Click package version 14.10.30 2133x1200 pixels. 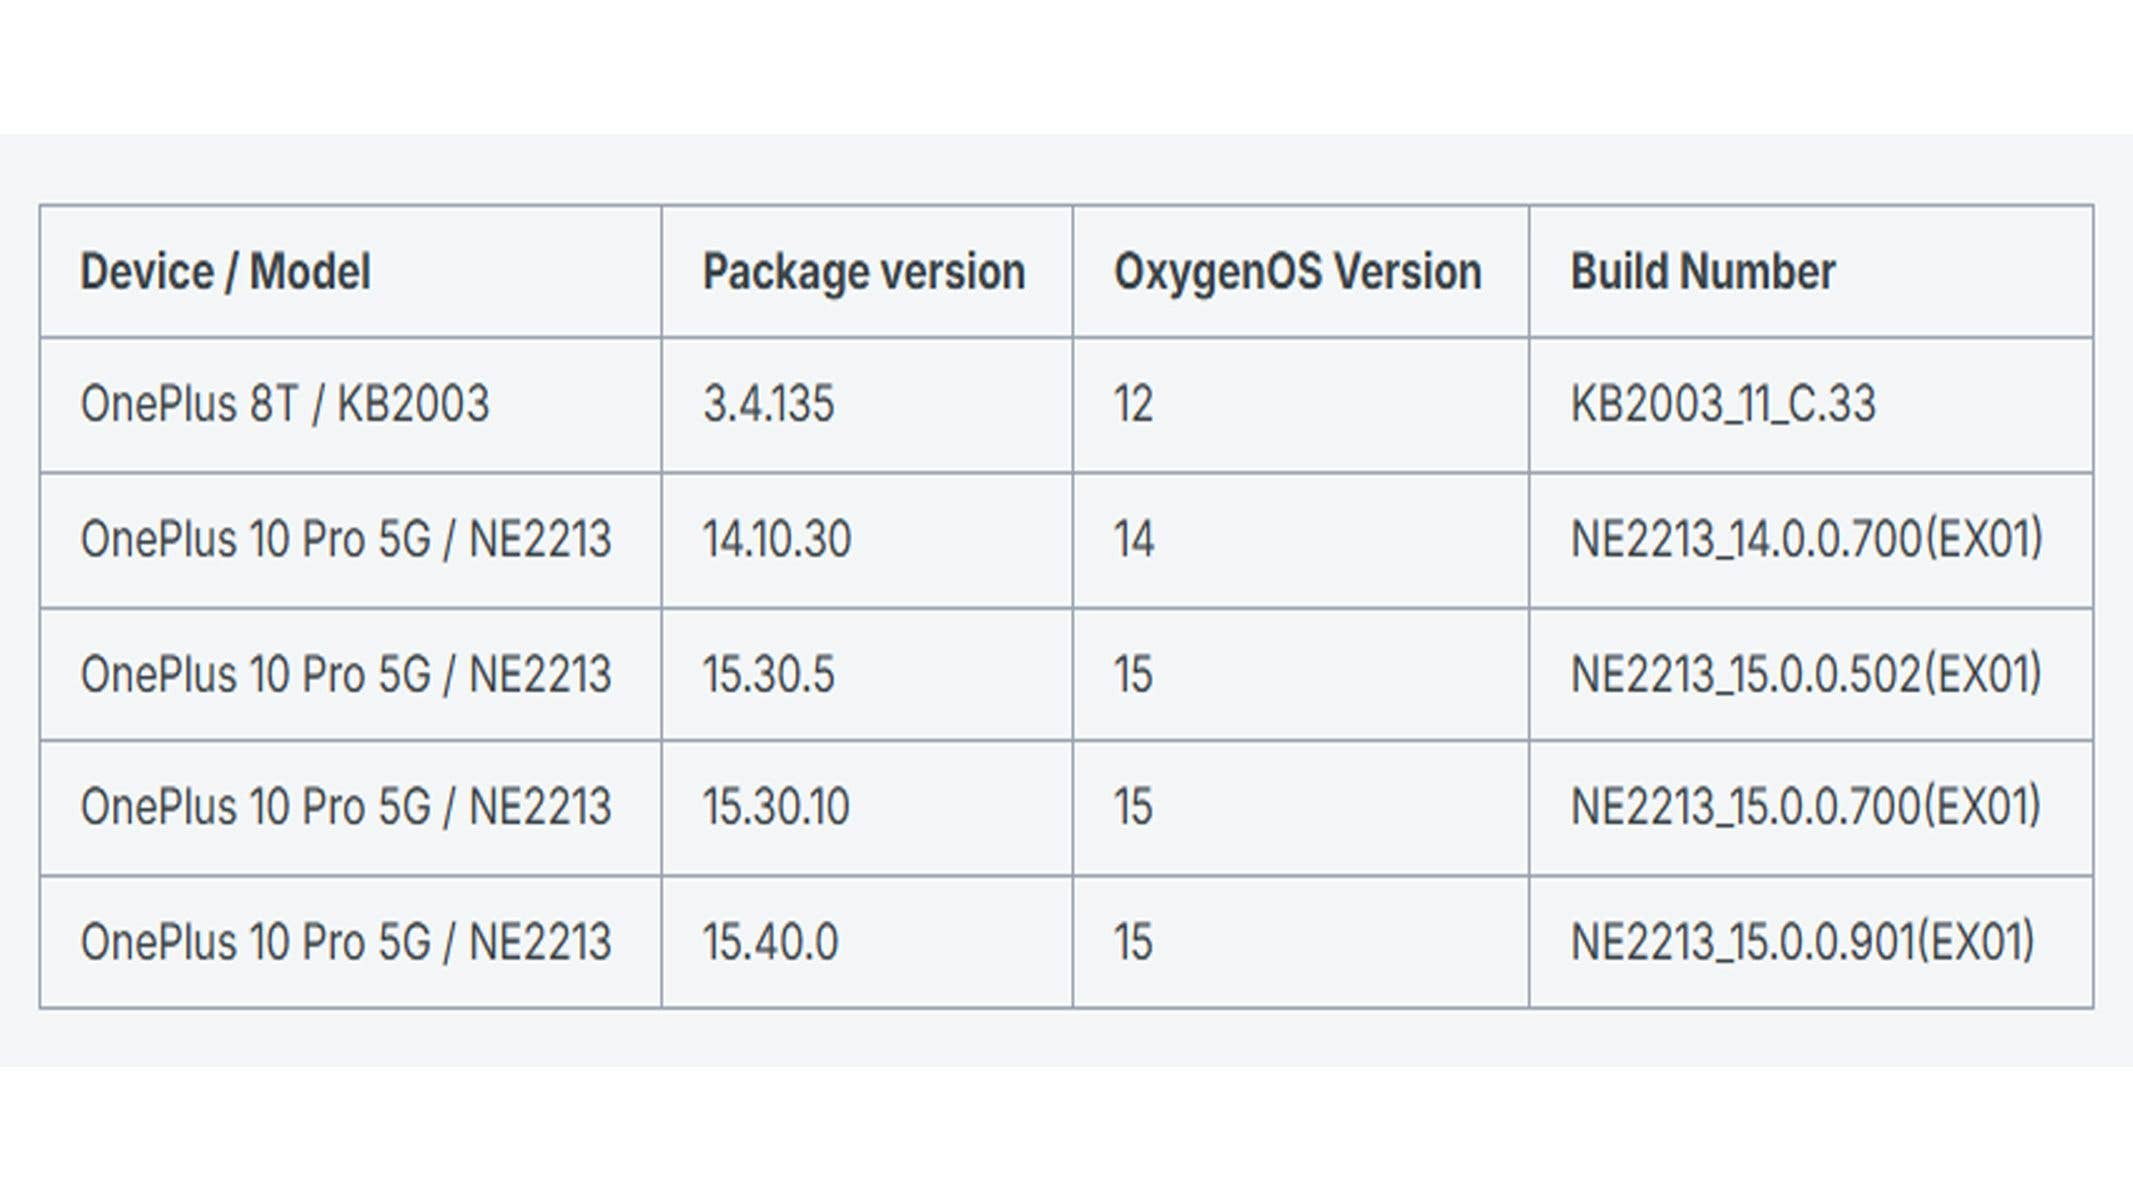point(776,540)
